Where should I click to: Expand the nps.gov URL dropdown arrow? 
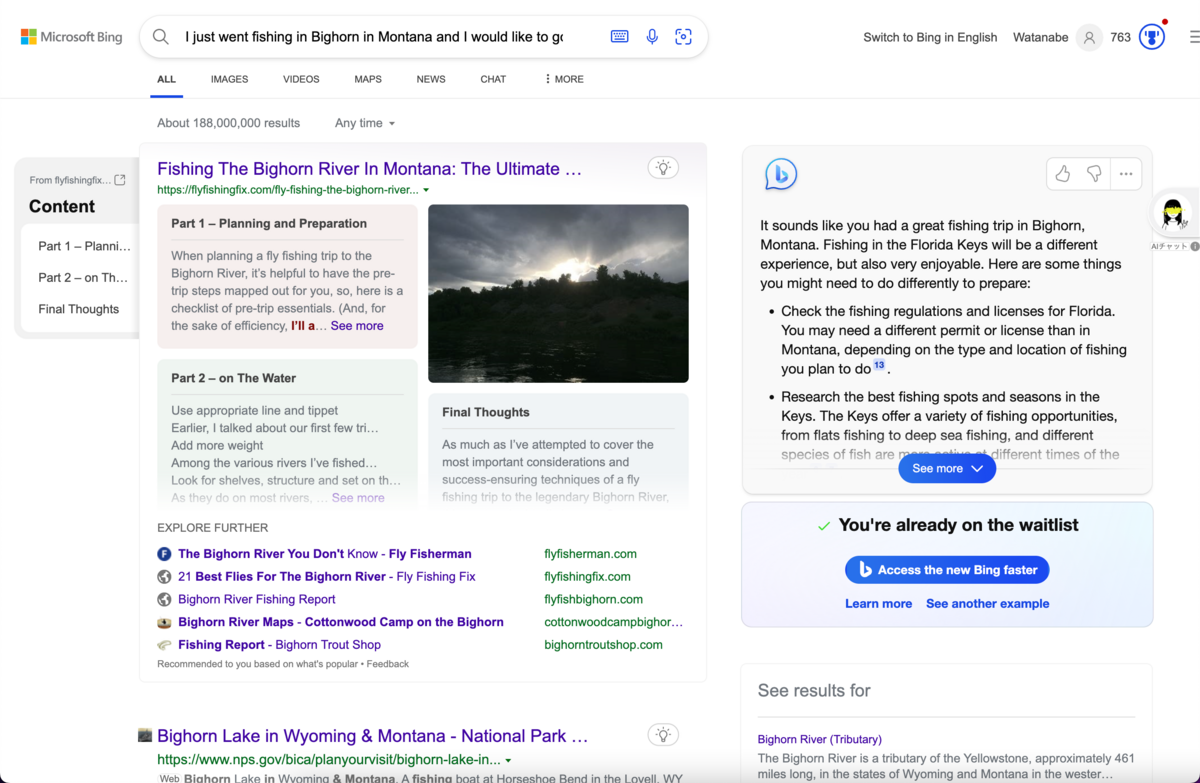tap(508, 760)
